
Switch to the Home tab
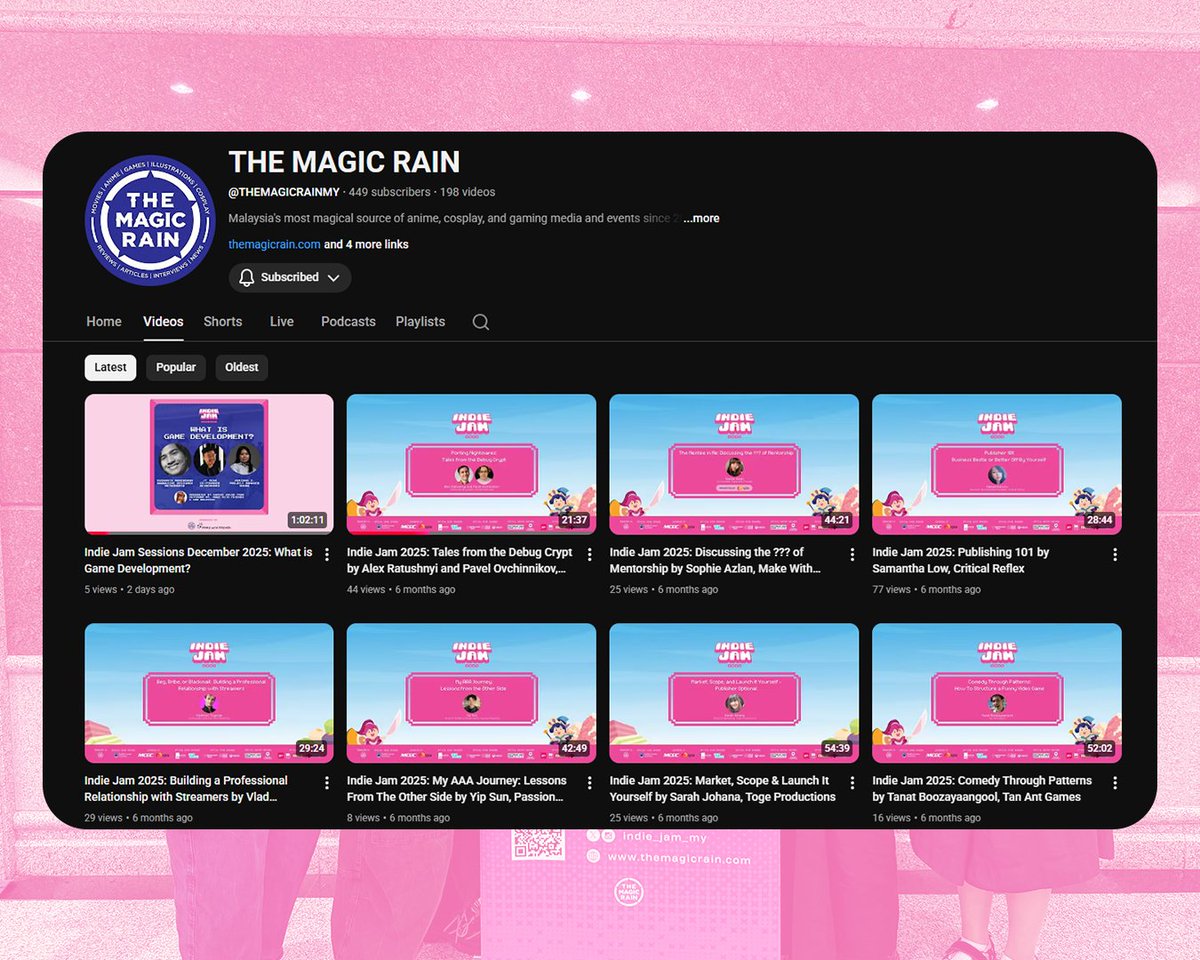(x=104, y=321)
